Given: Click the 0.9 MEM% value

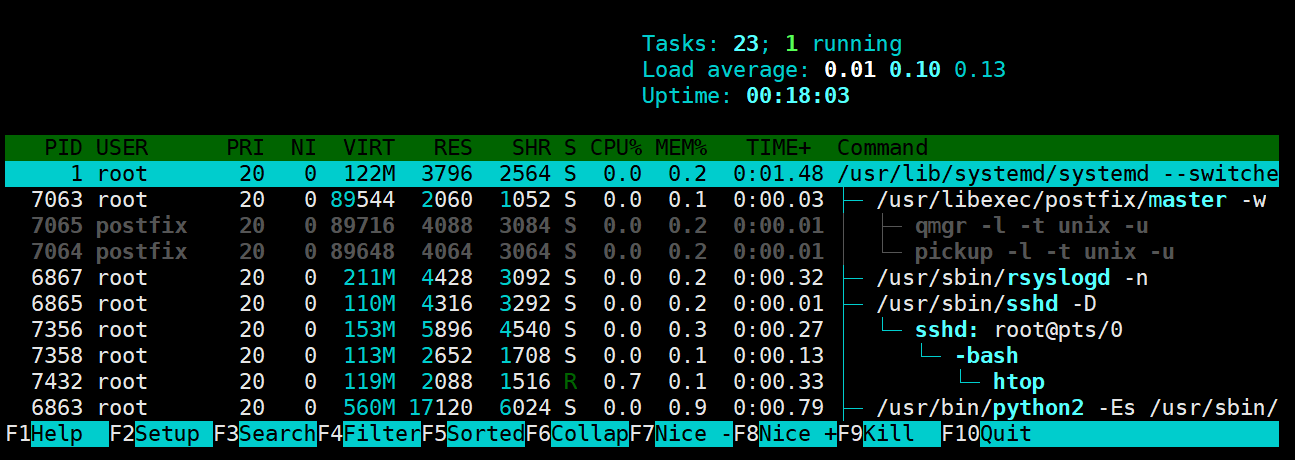Looking at the screenshot, I should click(x=687, y=408).
